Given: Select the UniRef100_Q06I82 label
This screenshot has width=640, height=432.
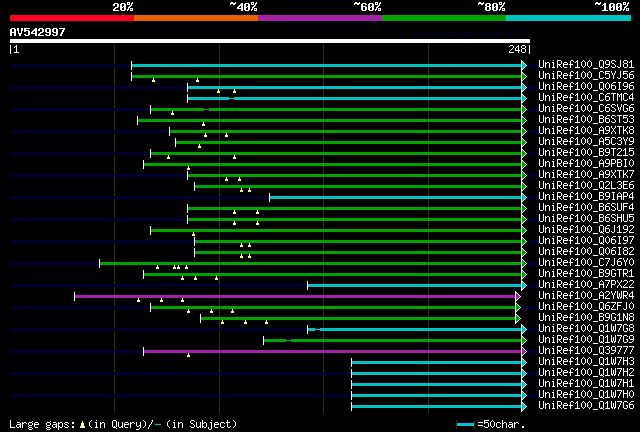Looking at the screenshot, I should coord(586,252).
